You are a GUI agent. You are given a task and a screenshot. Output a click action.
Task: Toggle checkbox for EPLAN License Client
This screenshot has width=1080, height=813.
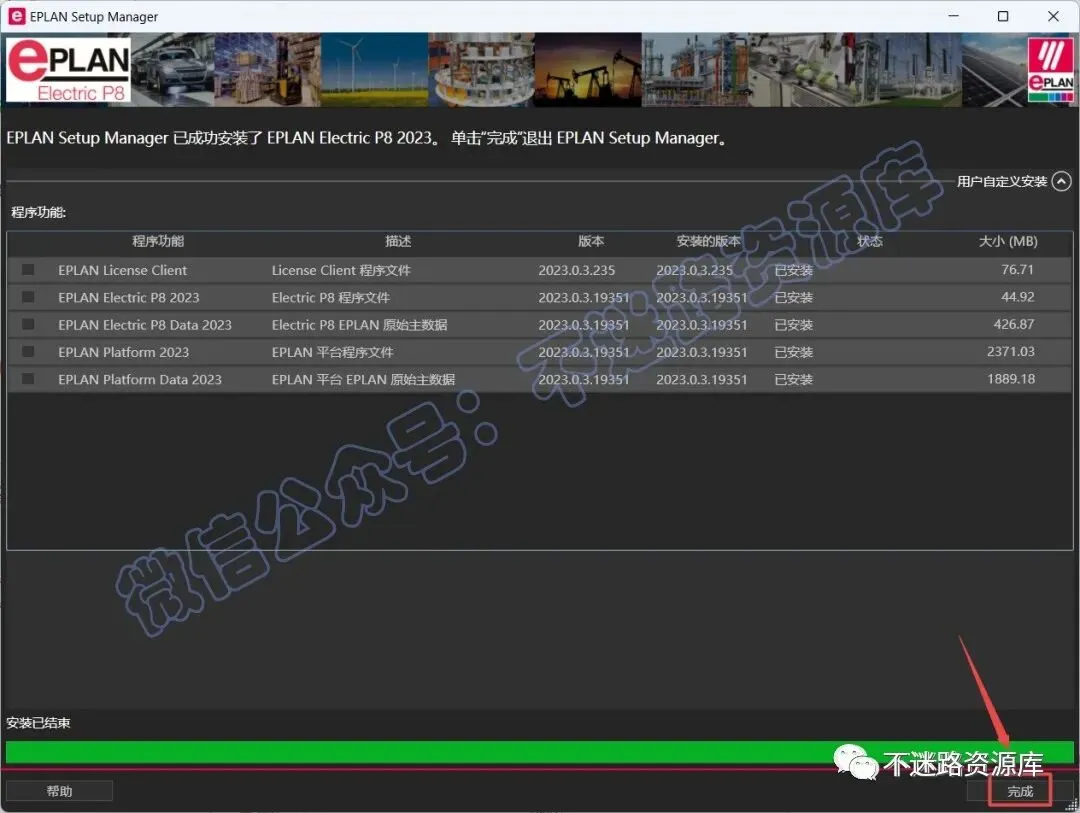click(x=28, y=269)
